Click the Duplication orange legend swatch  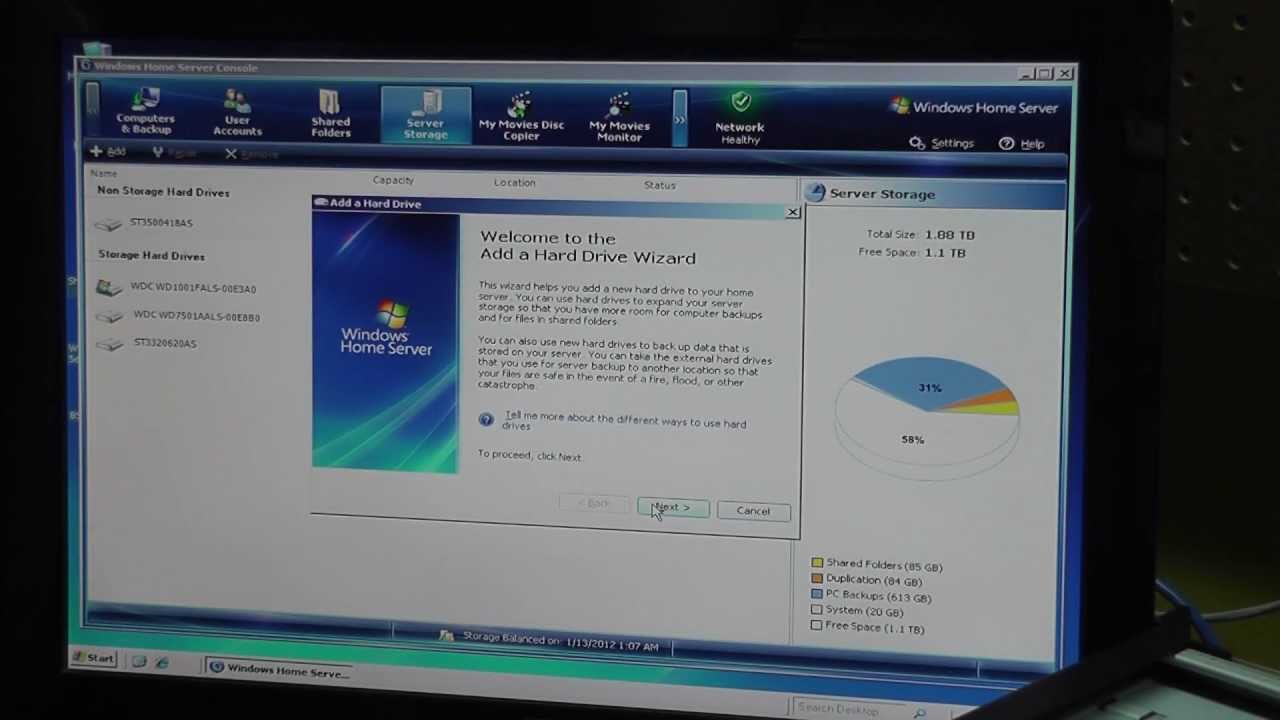(x=817, y=578)
